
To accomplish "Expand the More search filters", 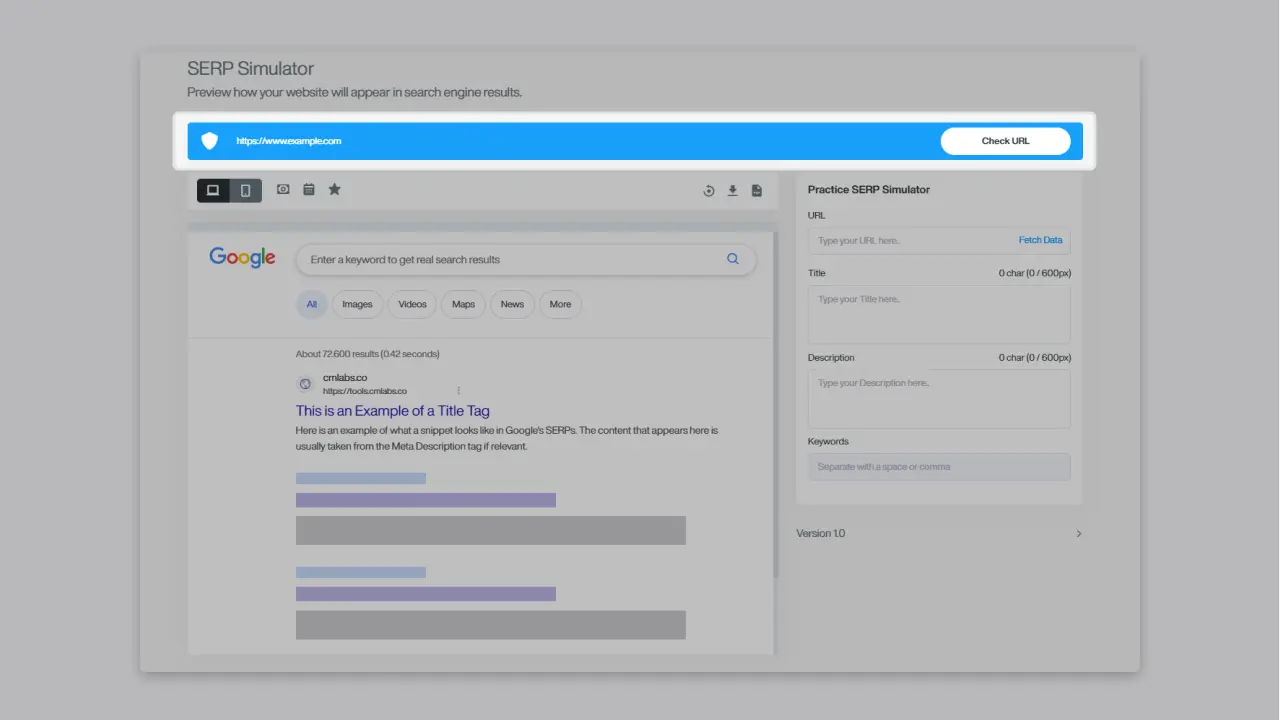I will 560,304.
